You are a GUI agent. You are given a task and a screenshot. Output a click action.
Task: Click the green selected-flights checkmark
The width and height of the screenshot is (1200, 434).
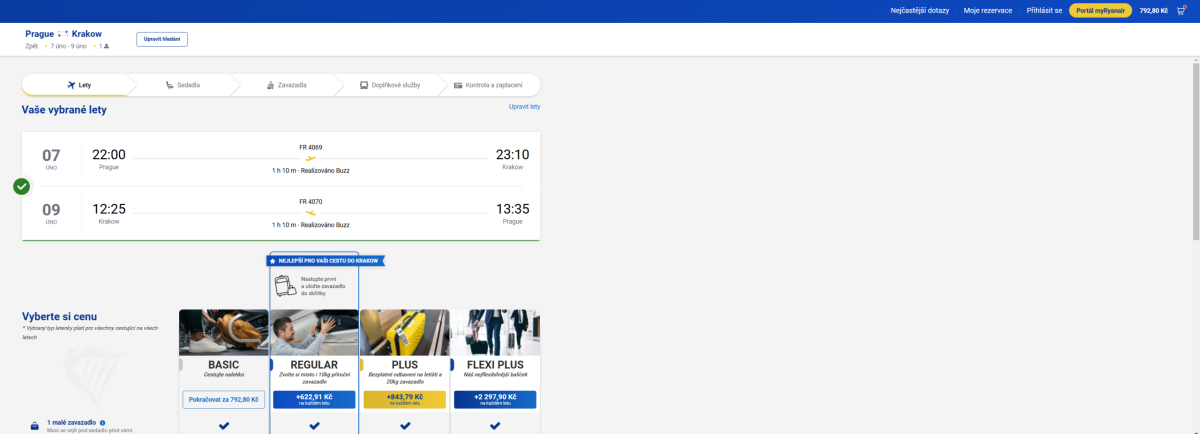point(22,186)
